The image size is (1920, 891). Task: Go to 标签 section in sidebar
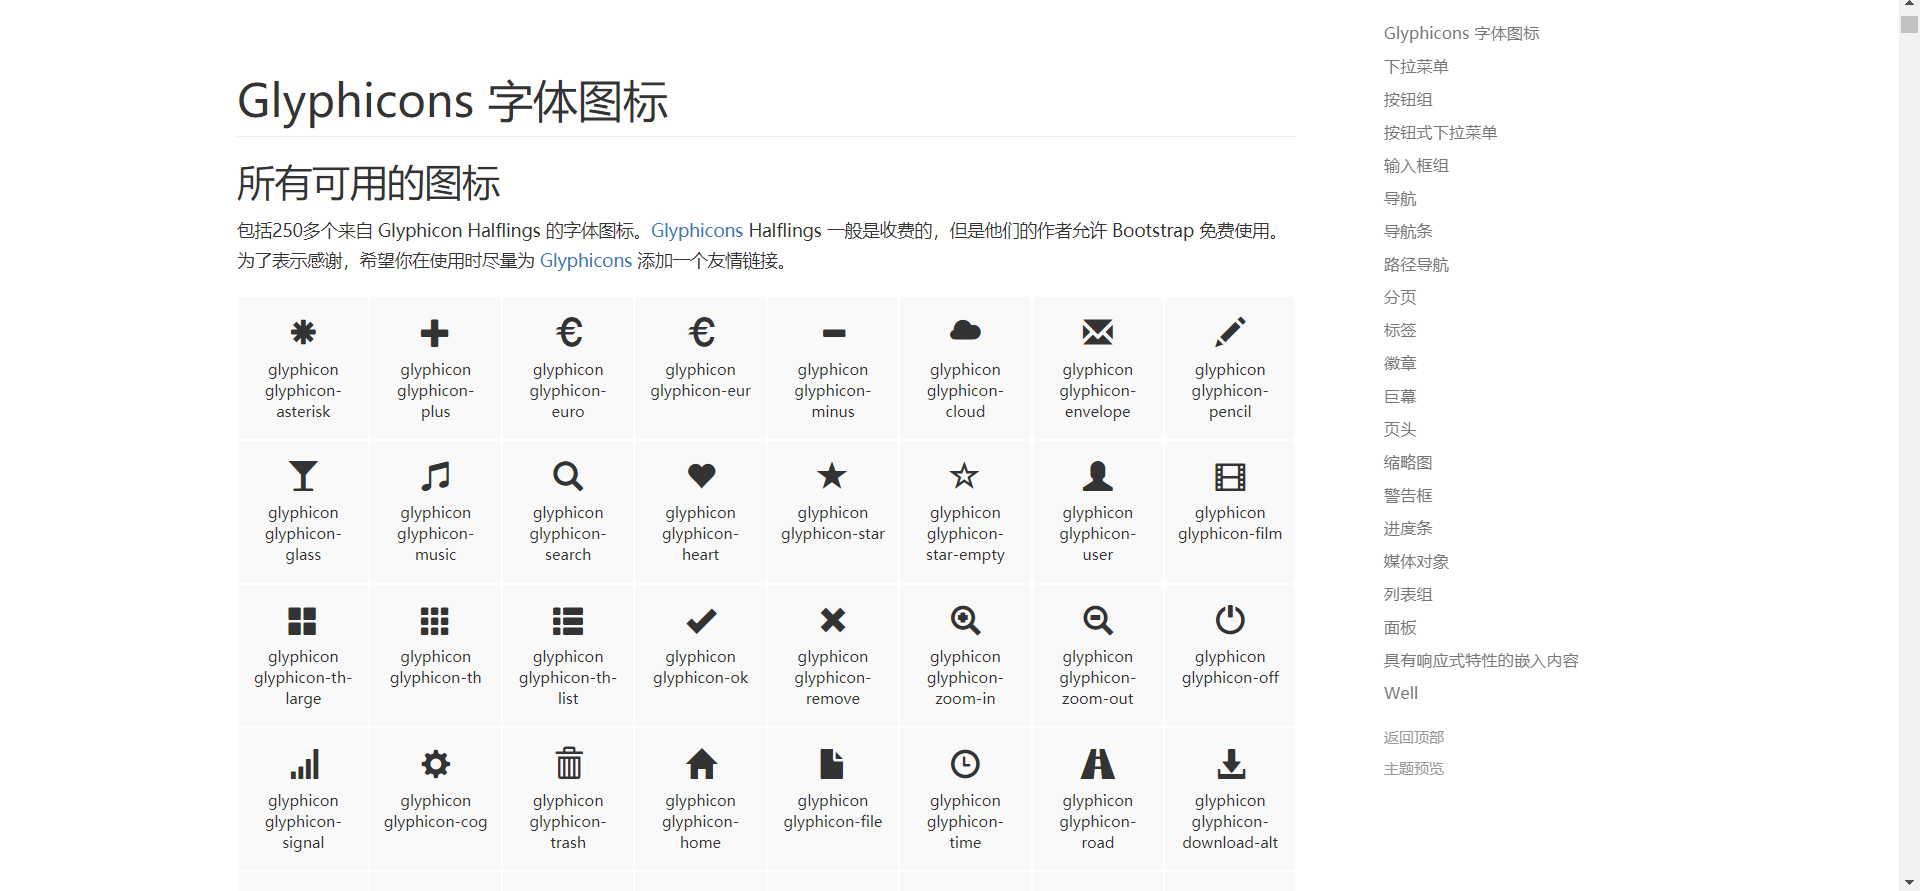click(x=1400, y=330)
